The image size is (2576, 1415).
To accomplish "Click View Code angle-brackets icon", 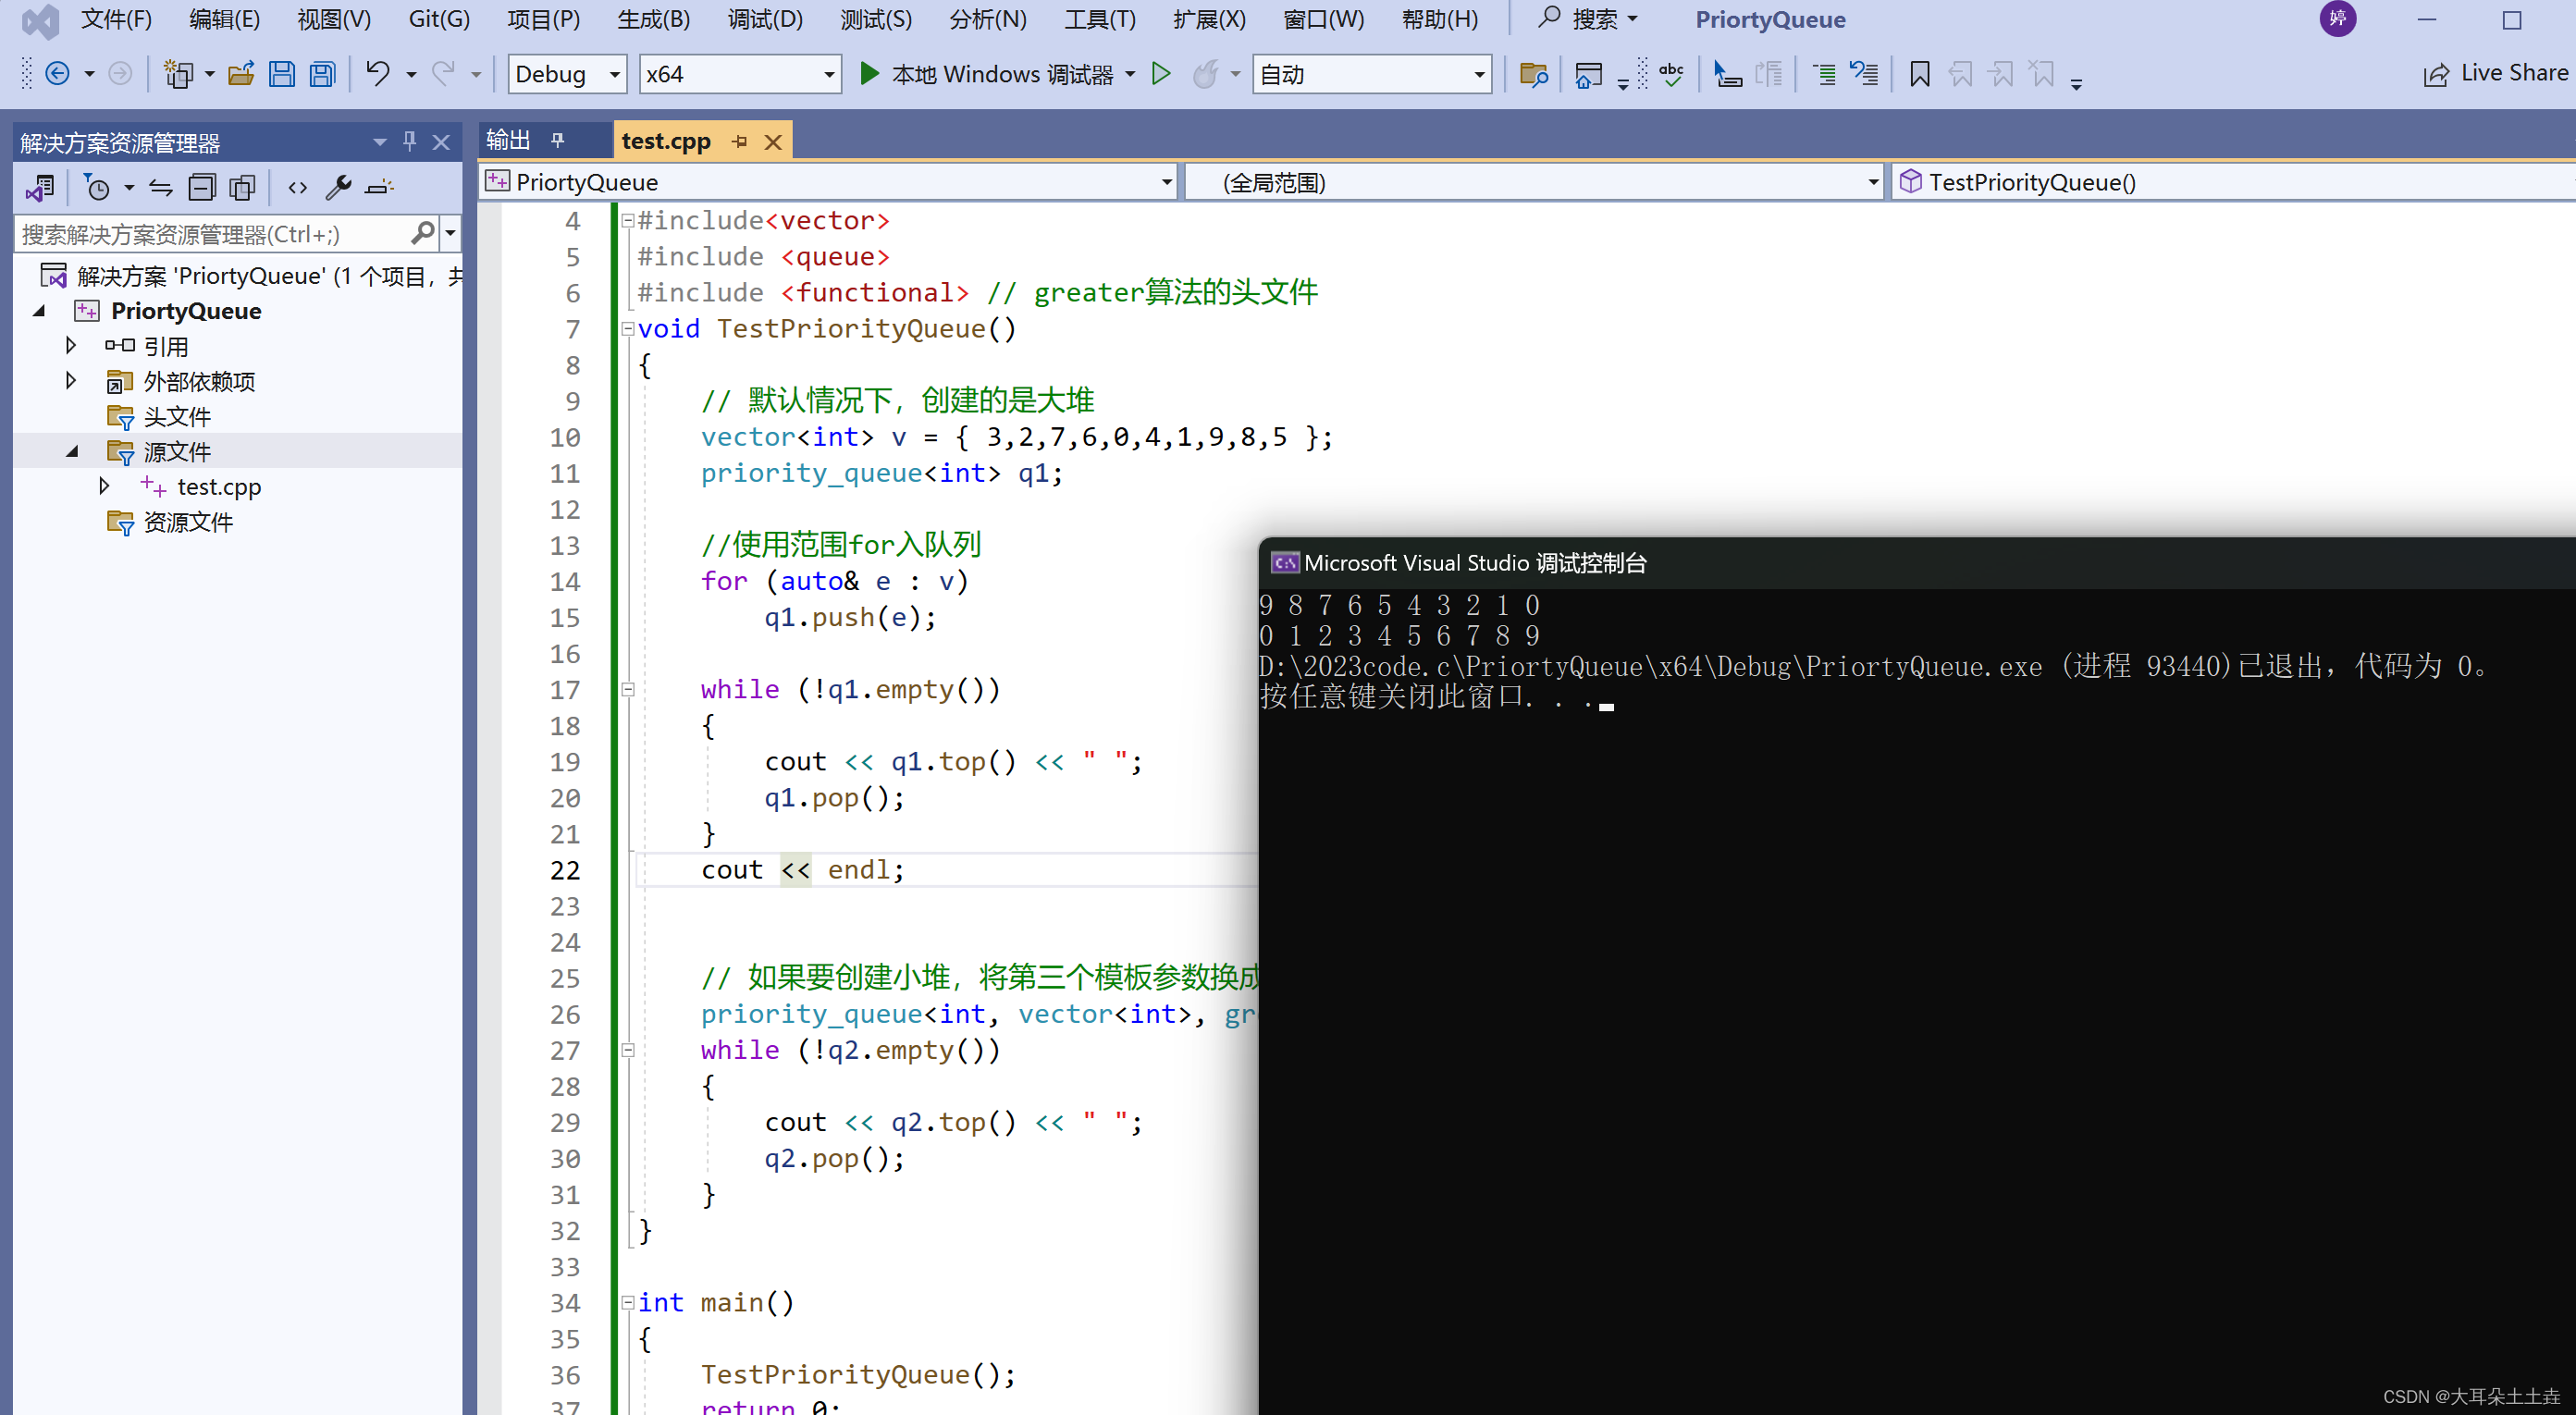I will tap(298, 187).
